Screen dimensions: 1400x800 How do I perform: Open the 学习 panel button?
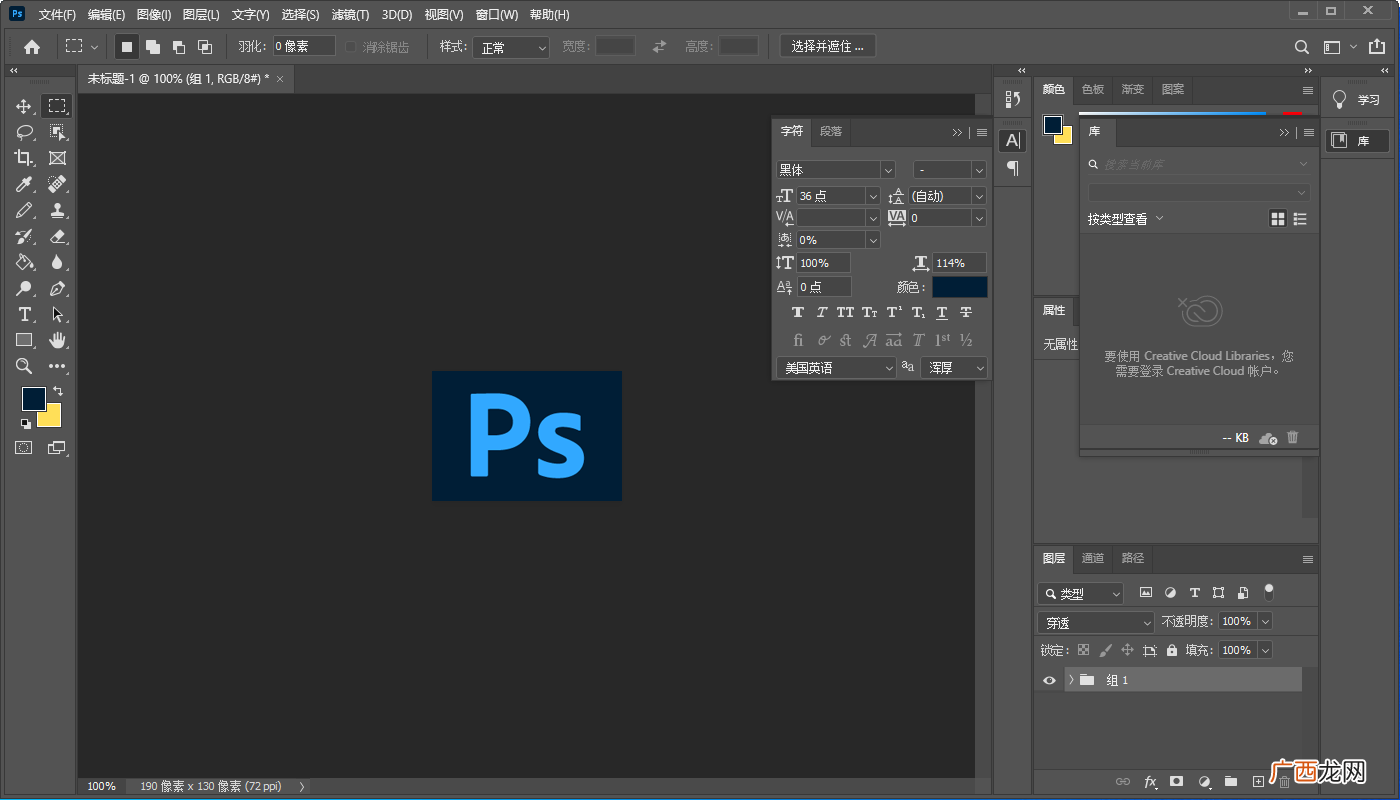[x=1356, y=100]
